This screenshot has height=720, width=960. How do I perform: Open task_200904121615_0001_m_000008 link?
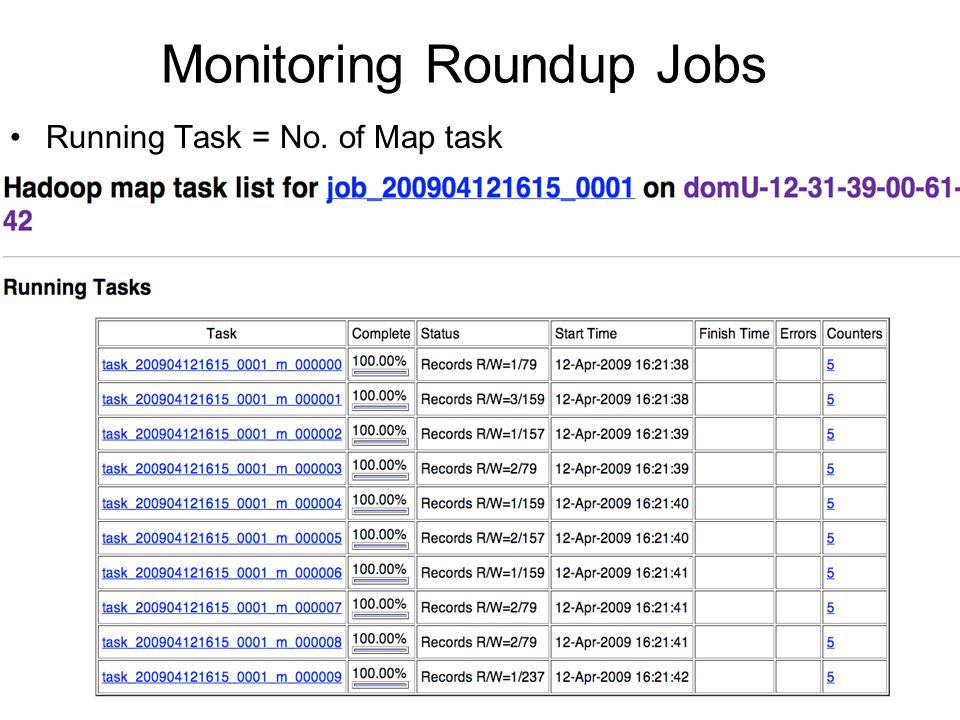coord(222,643)
